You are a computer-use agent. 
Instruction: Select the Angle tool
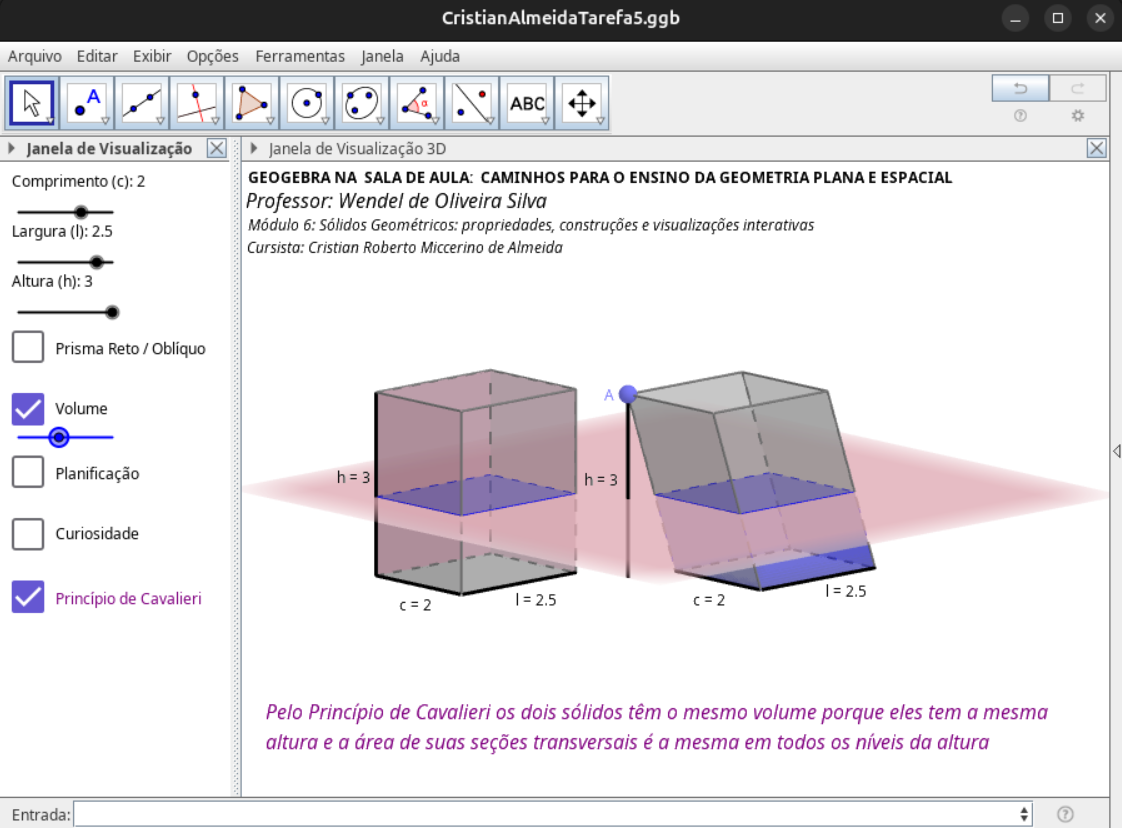417,103
